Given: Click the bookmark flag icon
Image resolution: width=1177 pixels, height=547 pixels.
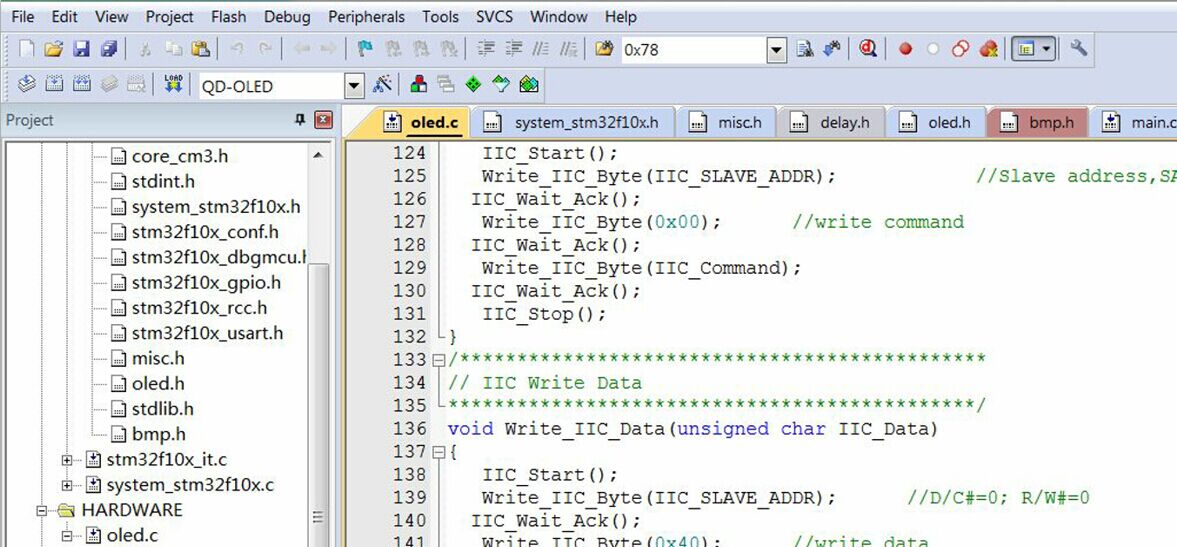Looking at the screenshot, I should click(365, 49).
